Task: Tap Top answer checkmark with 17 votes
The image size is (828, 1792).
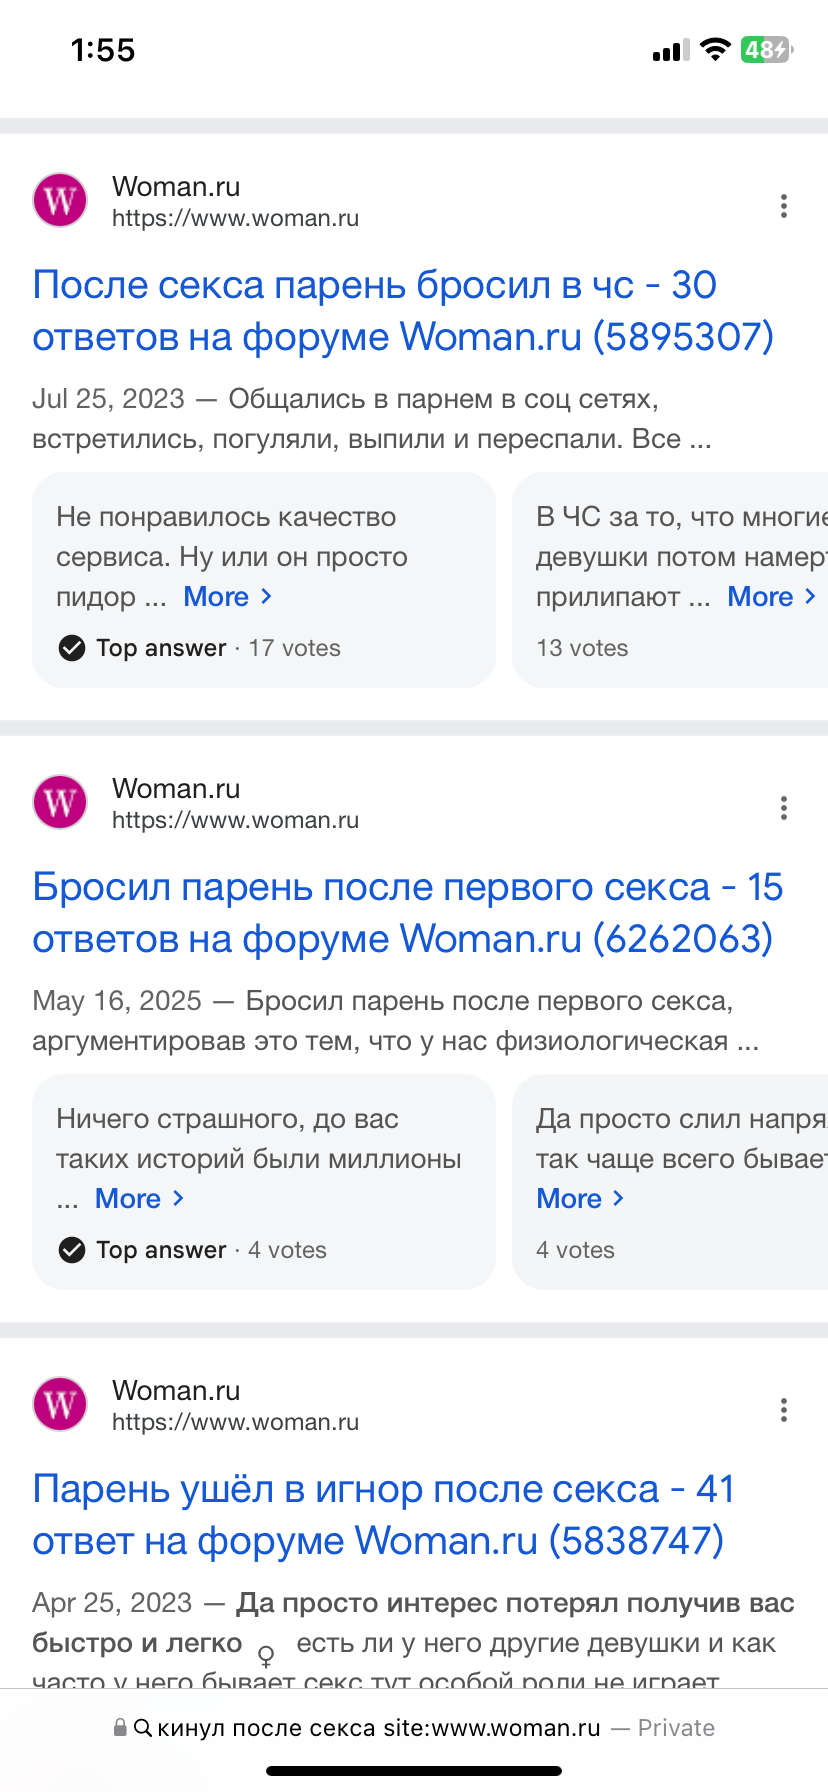Action: (x=72, y=648)
